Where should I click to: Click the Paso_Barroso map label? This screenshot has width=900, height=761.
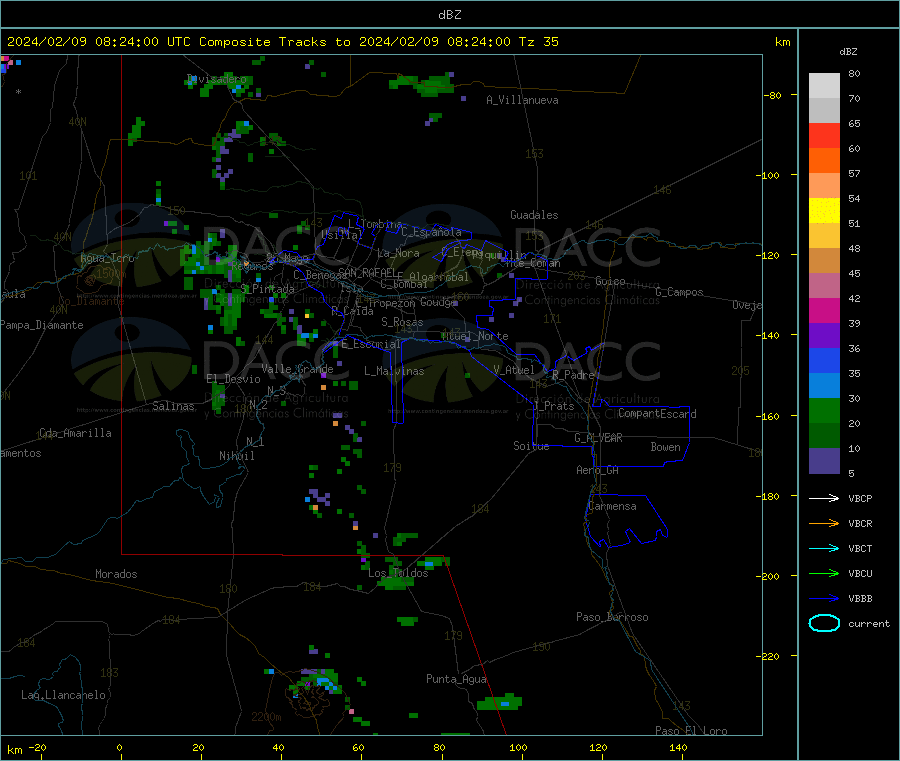(x=612, y=617)
